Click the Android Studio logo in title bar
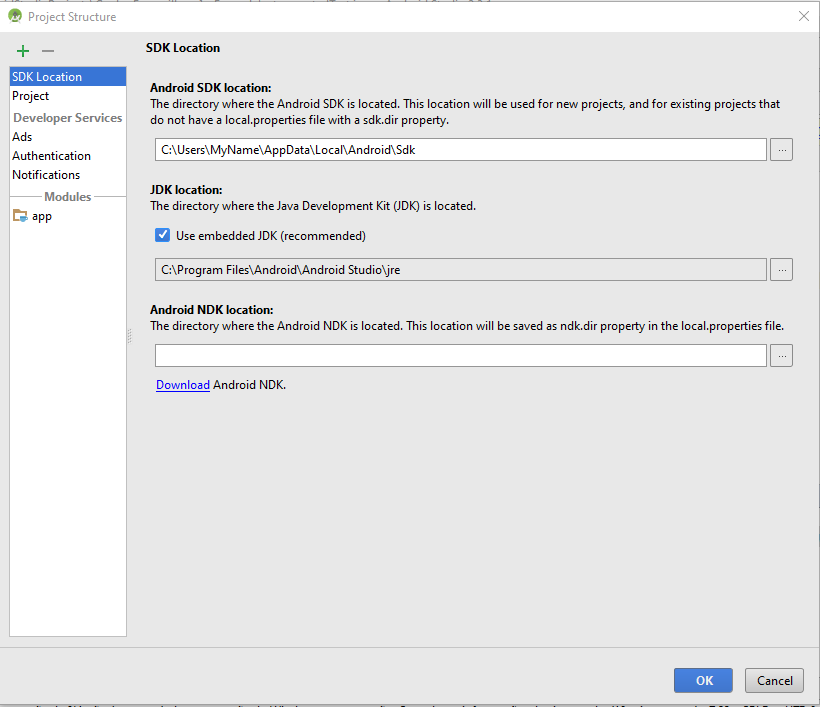 15,16
